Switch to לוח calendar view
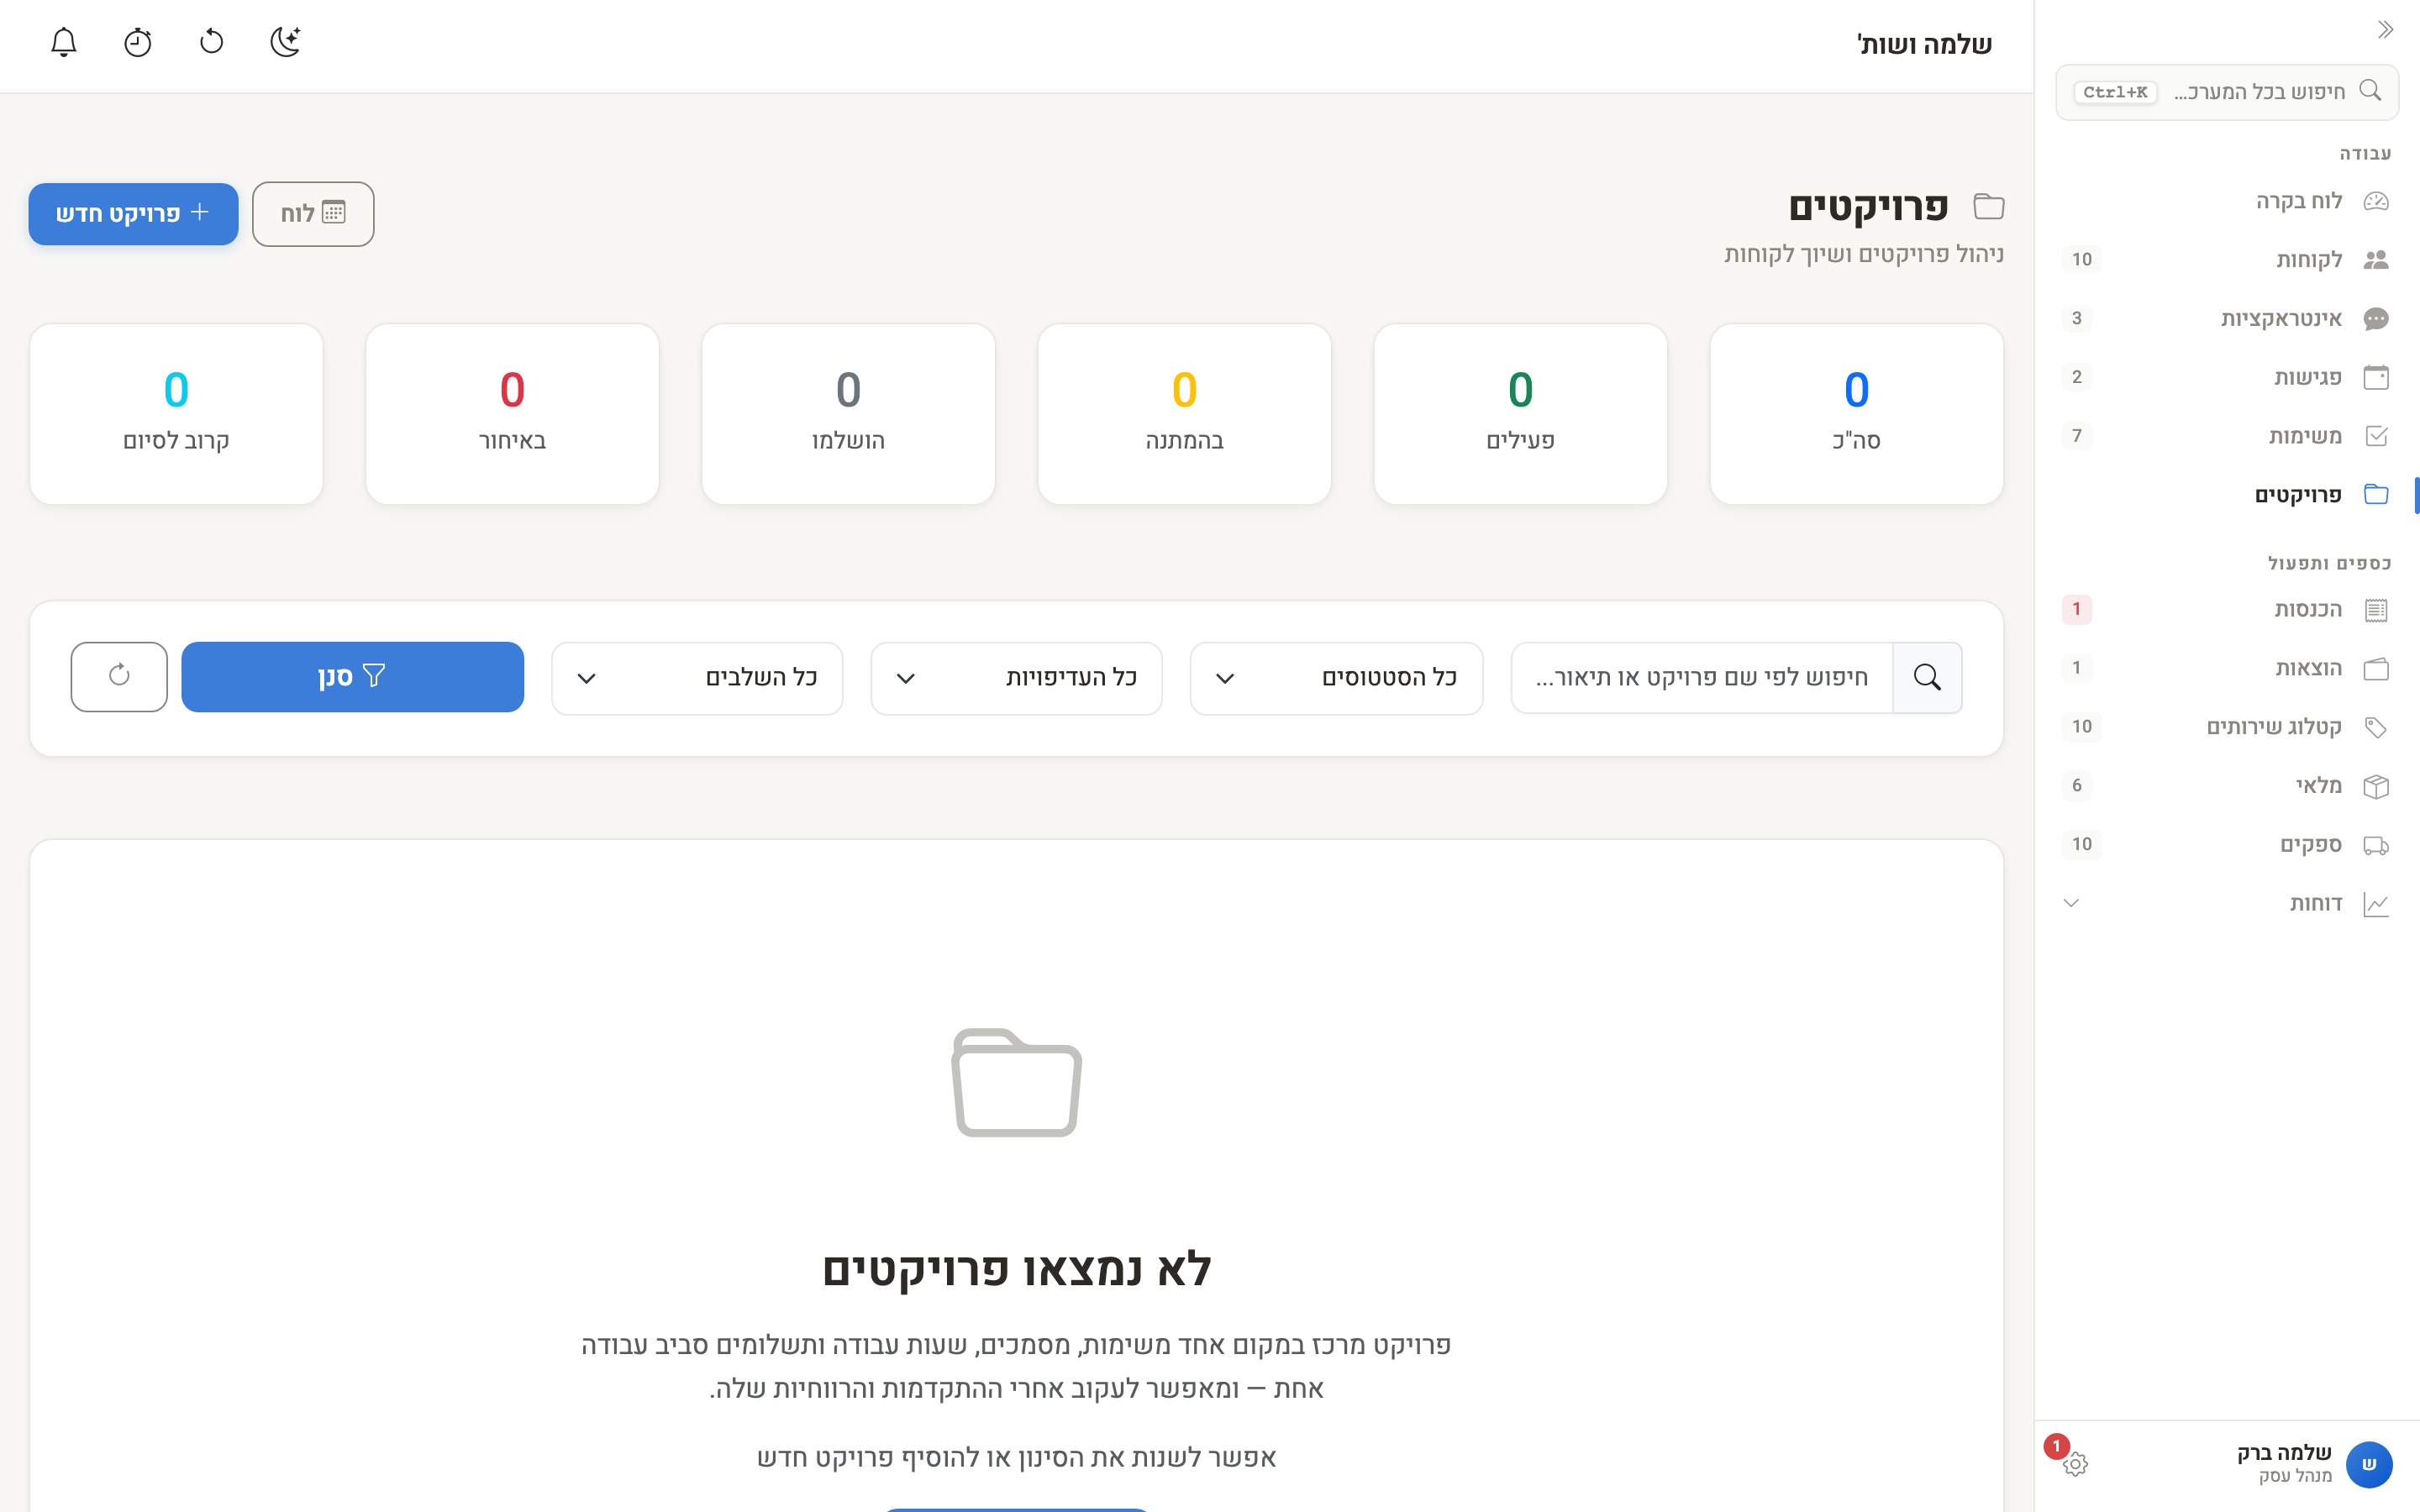This screenshot has width=2420, height=1512. pos(313,213)
